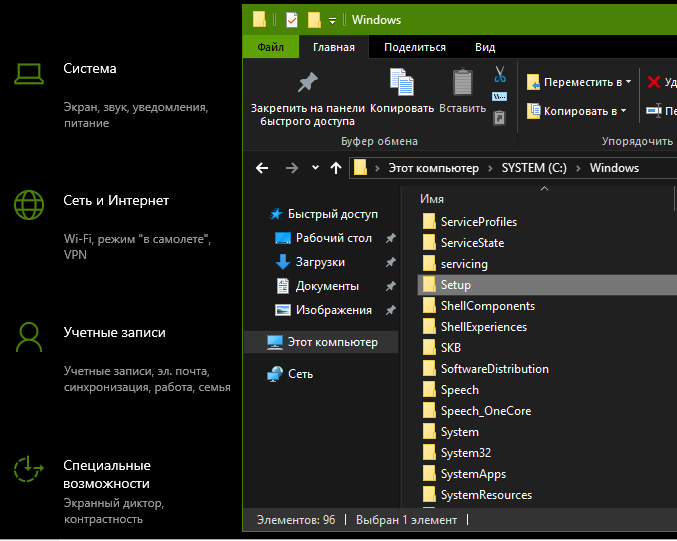Select the ShellExperiences folder

point(484,327)
